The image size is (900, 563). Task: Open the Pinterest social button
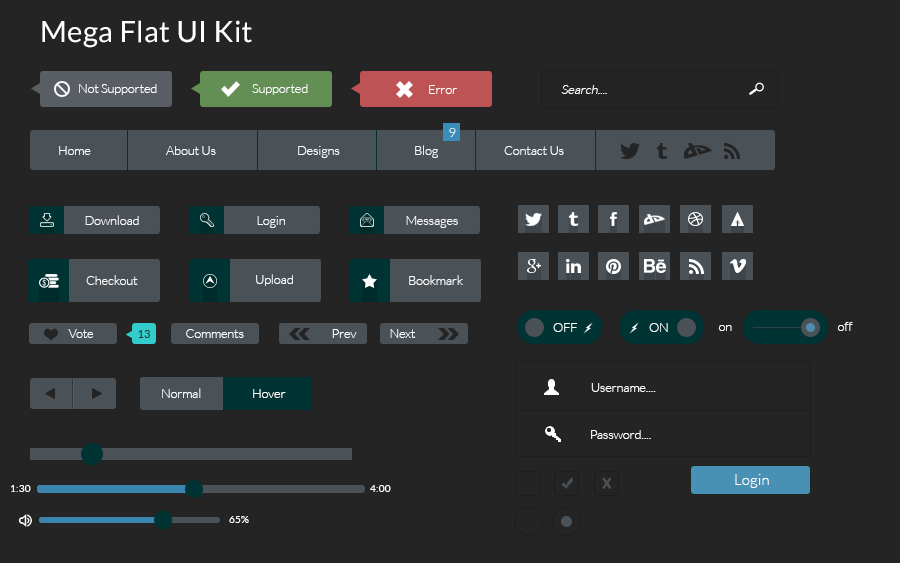[x=613, y=266]
